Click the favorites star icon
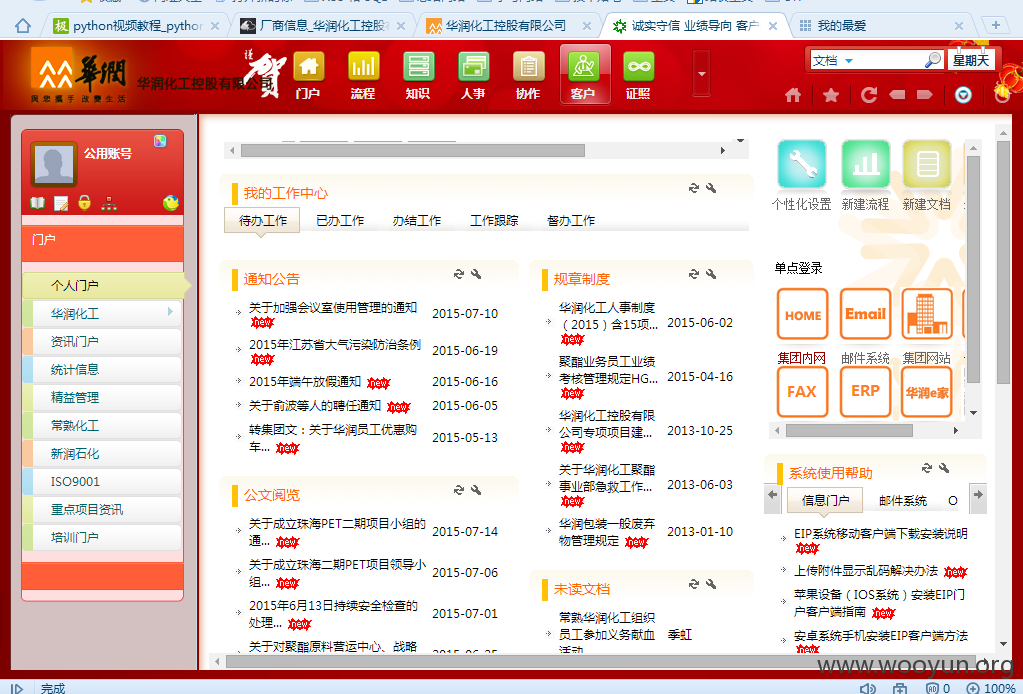Screen dimensions: 1023x694 (x=831, y=95)
